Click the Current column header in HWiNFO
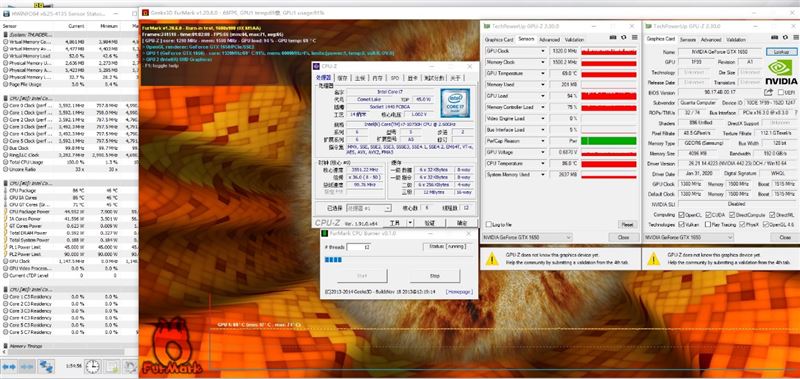 [76, 26]
